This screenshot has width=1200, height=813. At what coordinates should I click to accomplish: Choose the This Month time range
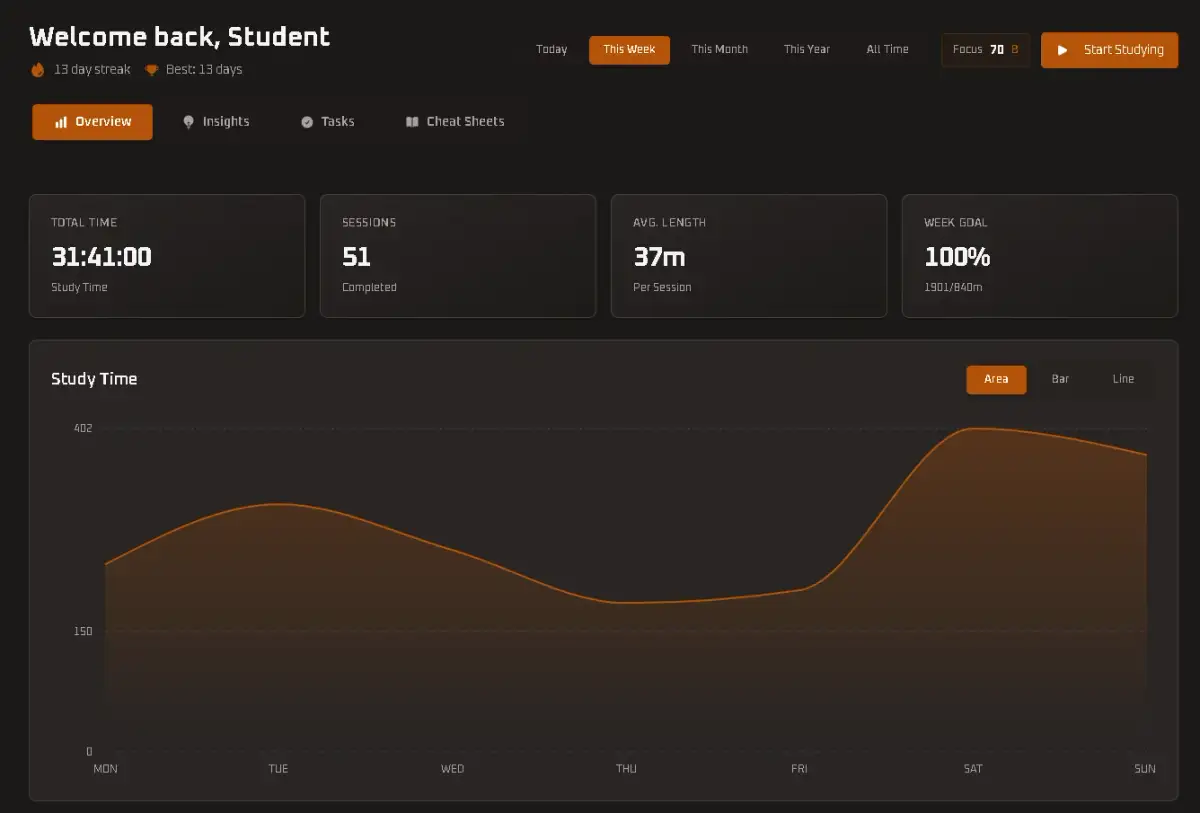tap(719, 49)
